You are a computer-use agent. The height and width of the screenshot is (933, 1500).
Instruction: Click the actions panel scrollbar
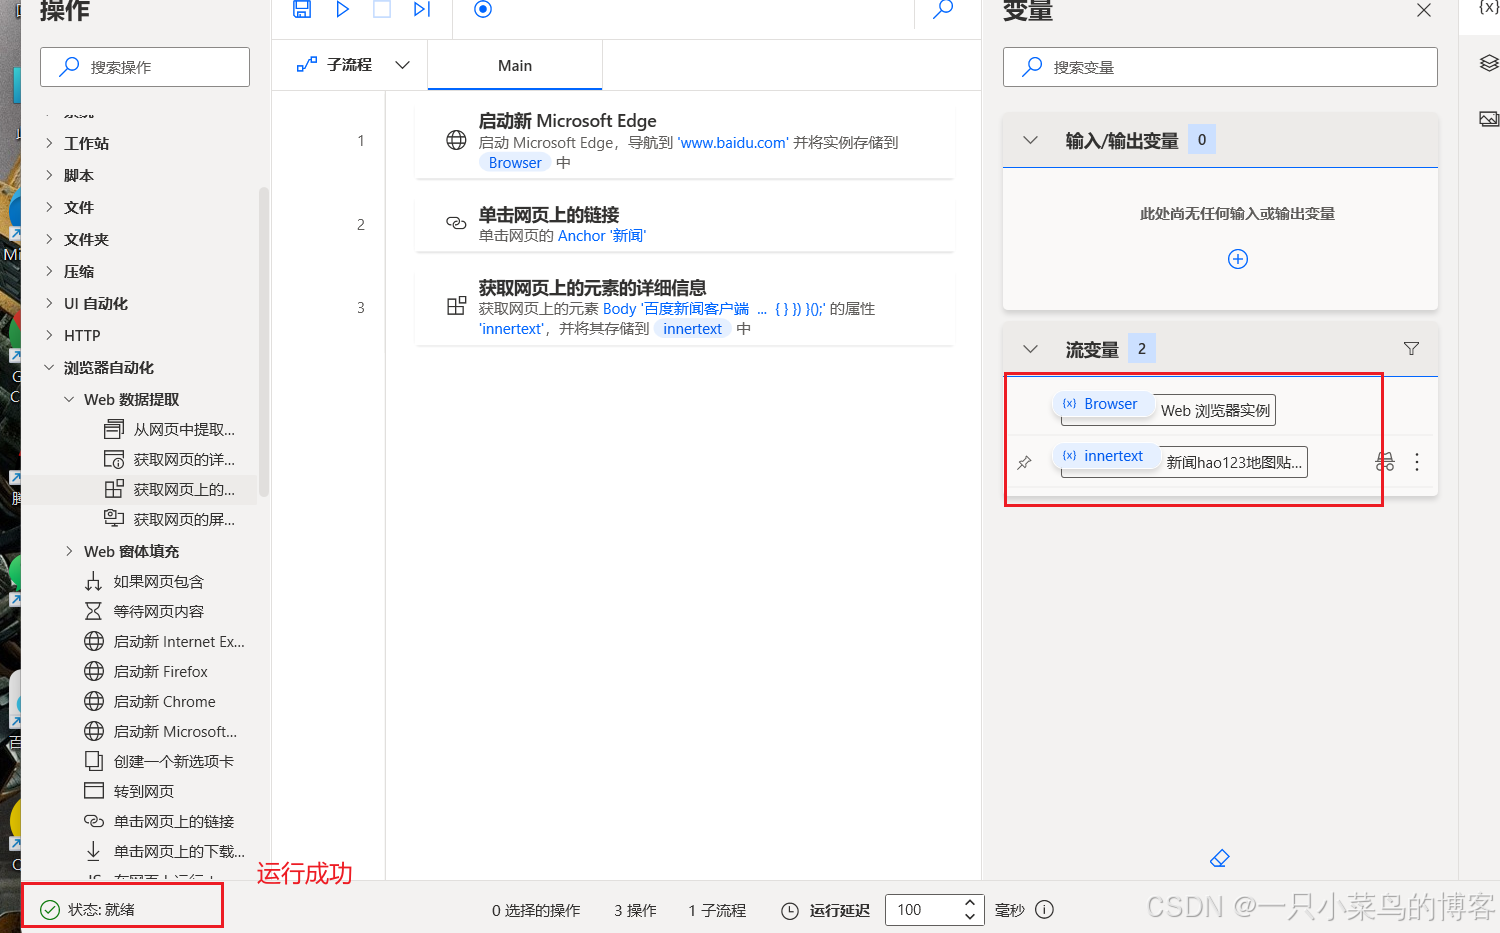click(x=264, y=343)
